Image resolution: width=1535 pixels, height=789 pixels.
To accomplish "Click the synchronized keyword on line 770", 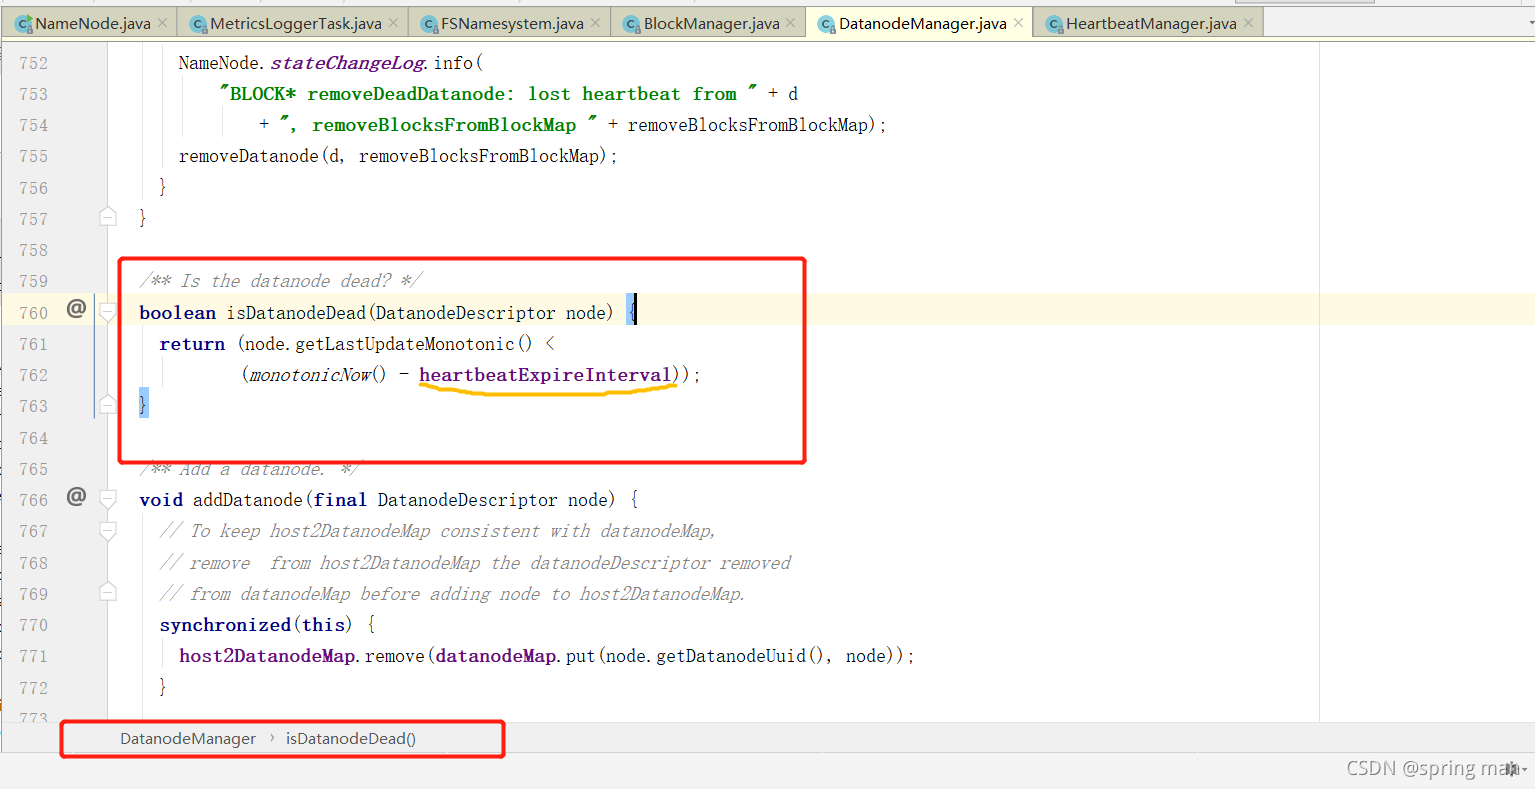I will pyautogui.click(x=225, y=625).
